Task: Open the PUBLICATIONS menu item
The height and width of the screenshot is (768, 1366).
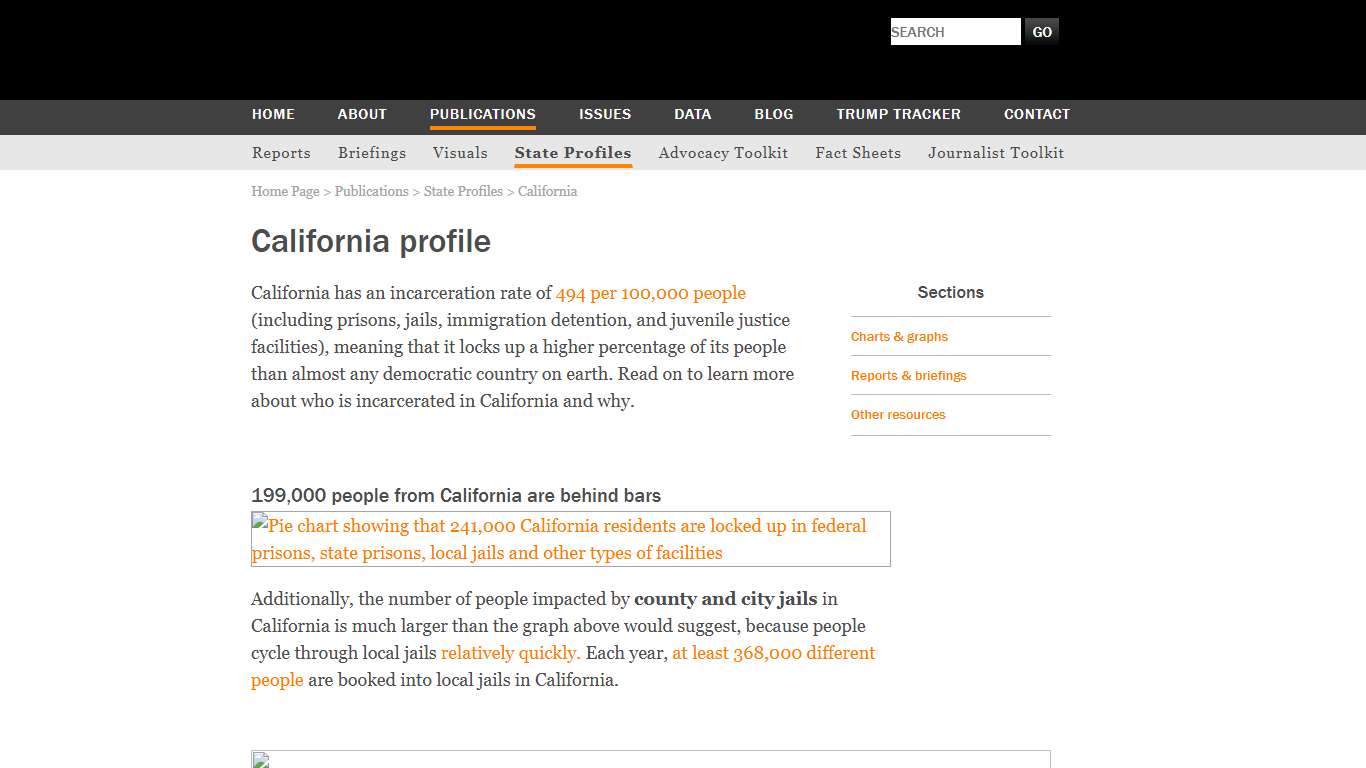Action: 482,114
